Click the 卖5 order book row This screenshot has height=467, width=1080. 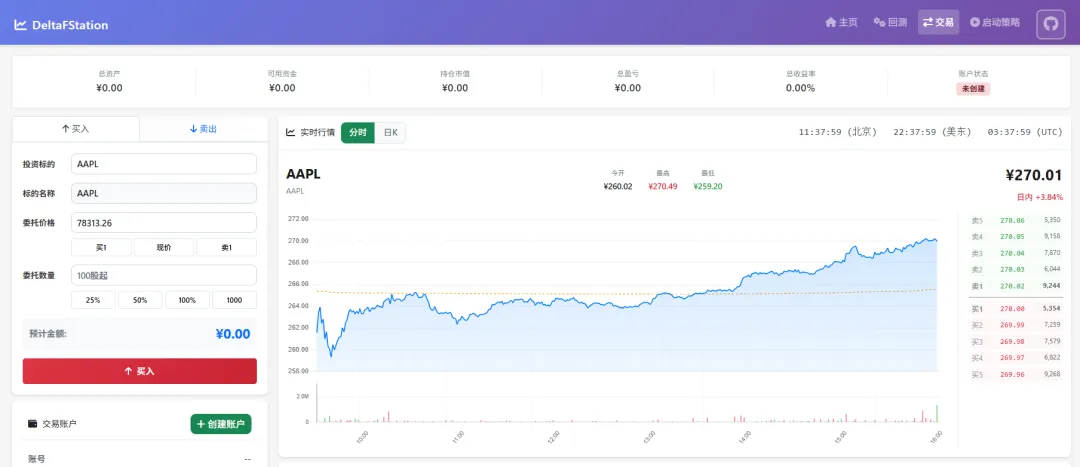tap(1016, 220)
